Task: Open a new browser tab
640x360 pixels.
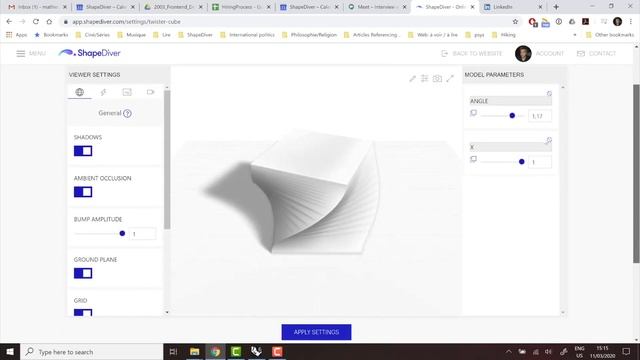Action: (x=556, y=7)
